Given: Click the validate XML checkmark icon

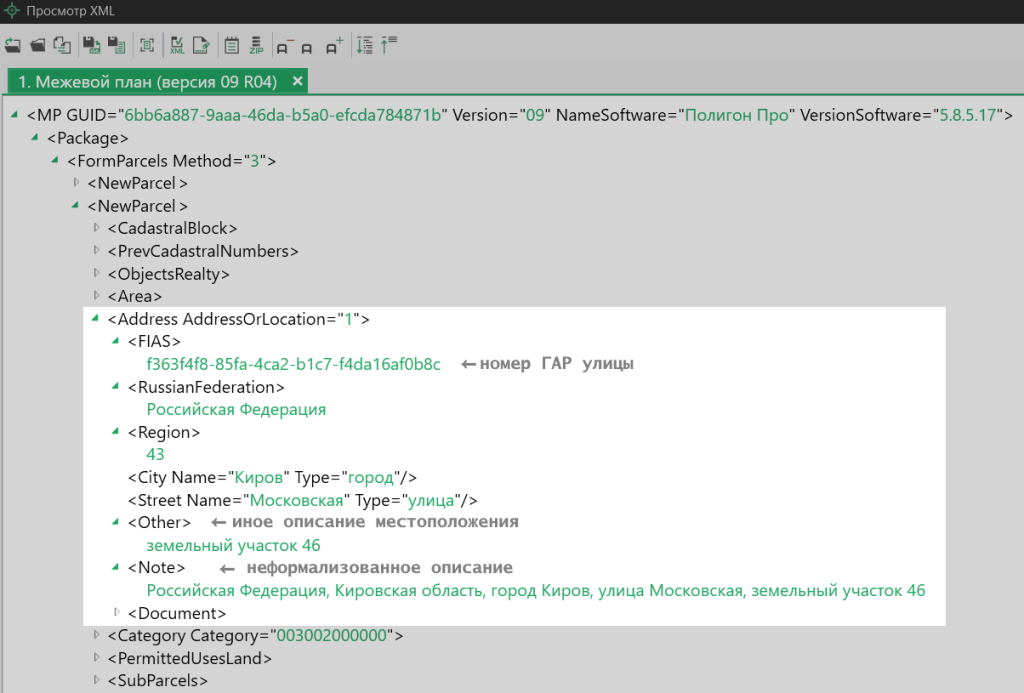Looking at the screenshot, I should click(x=177, y=45).
